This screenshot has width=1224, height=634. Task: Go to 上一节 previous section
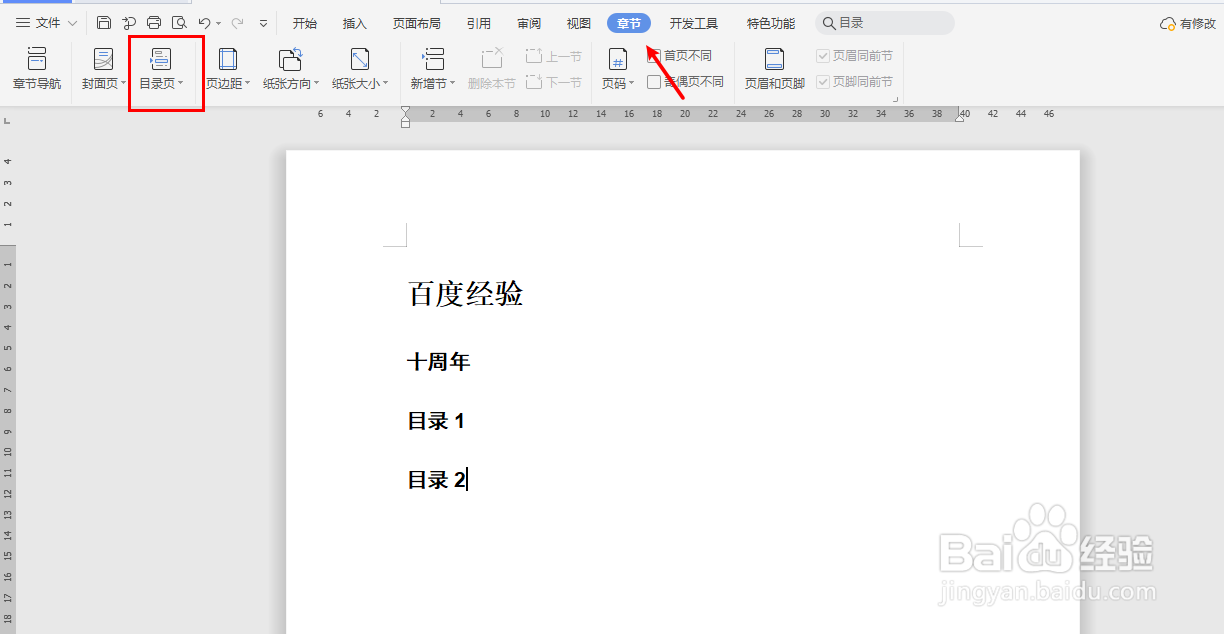[x=554, y=57]
